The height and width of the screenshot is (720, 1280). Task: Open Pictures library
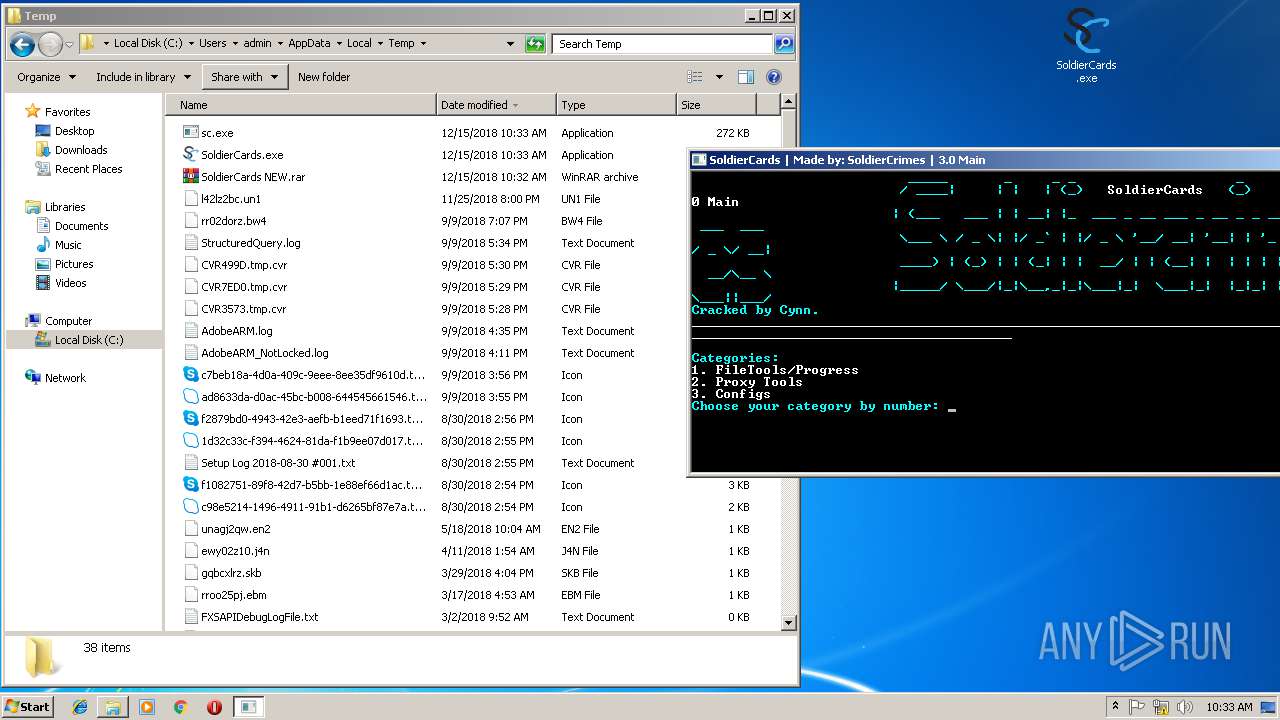[73, 264]
